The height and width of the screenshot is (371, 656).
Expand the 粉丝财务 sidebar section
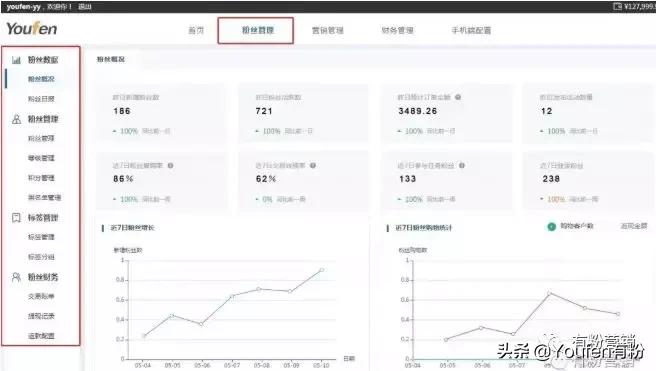43,277
